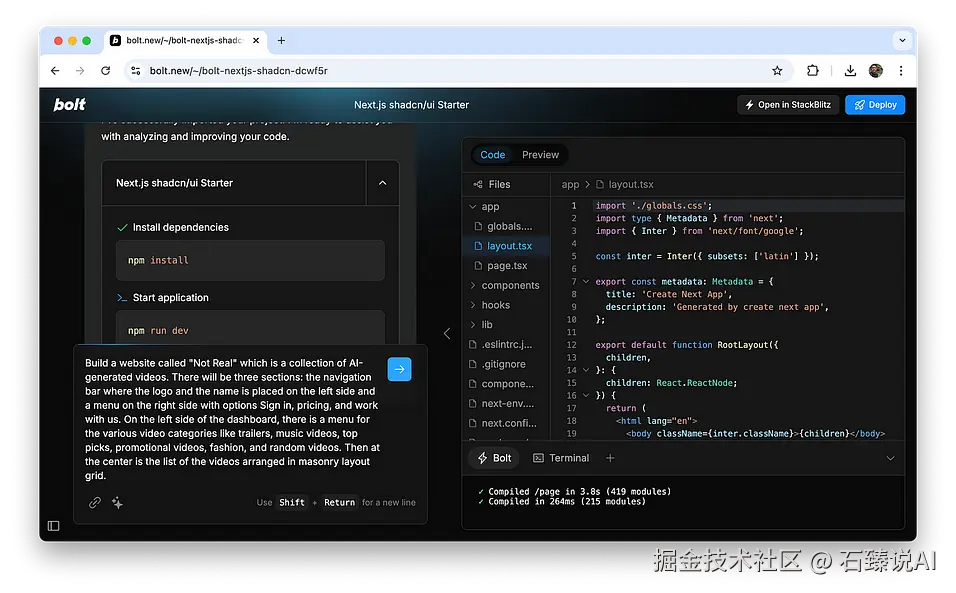The image size is (956, 593).
Task: Switch to the Preview view
Action: [540, 155]
